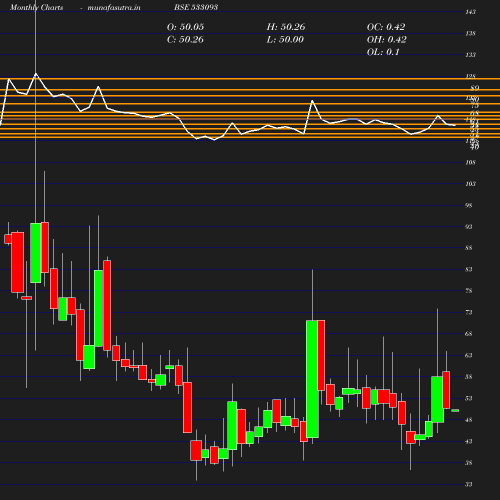Click the "OC: 0.42" reading
The height and width of the screenshot is (500, 500).
pyautogui.click(x=386, y=27)
